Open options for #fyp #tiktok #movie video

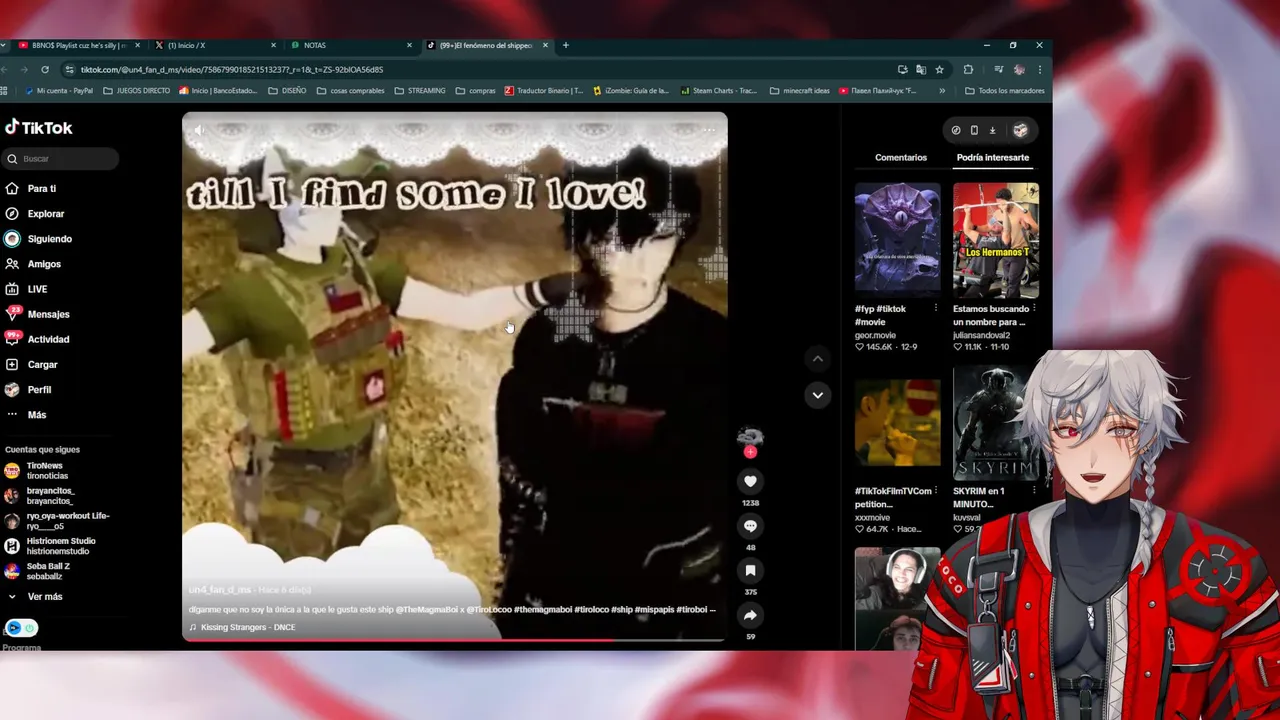coord(936,308)
